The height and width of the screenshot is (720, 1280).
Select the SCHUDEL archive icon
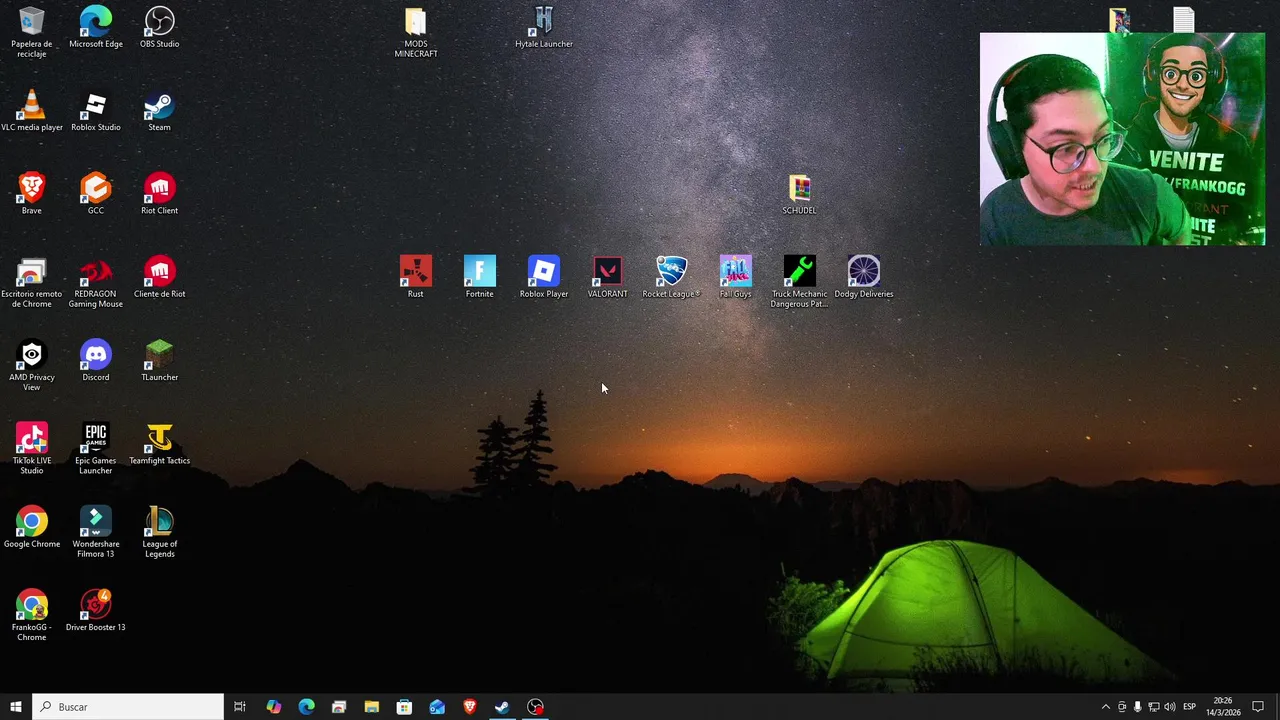(799, 194)
